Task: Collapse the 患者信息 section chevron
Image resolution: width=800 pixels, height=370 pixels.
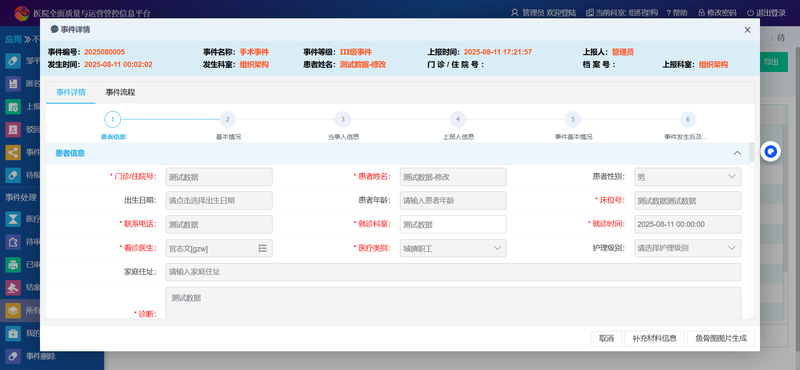Action: point(737,153)
